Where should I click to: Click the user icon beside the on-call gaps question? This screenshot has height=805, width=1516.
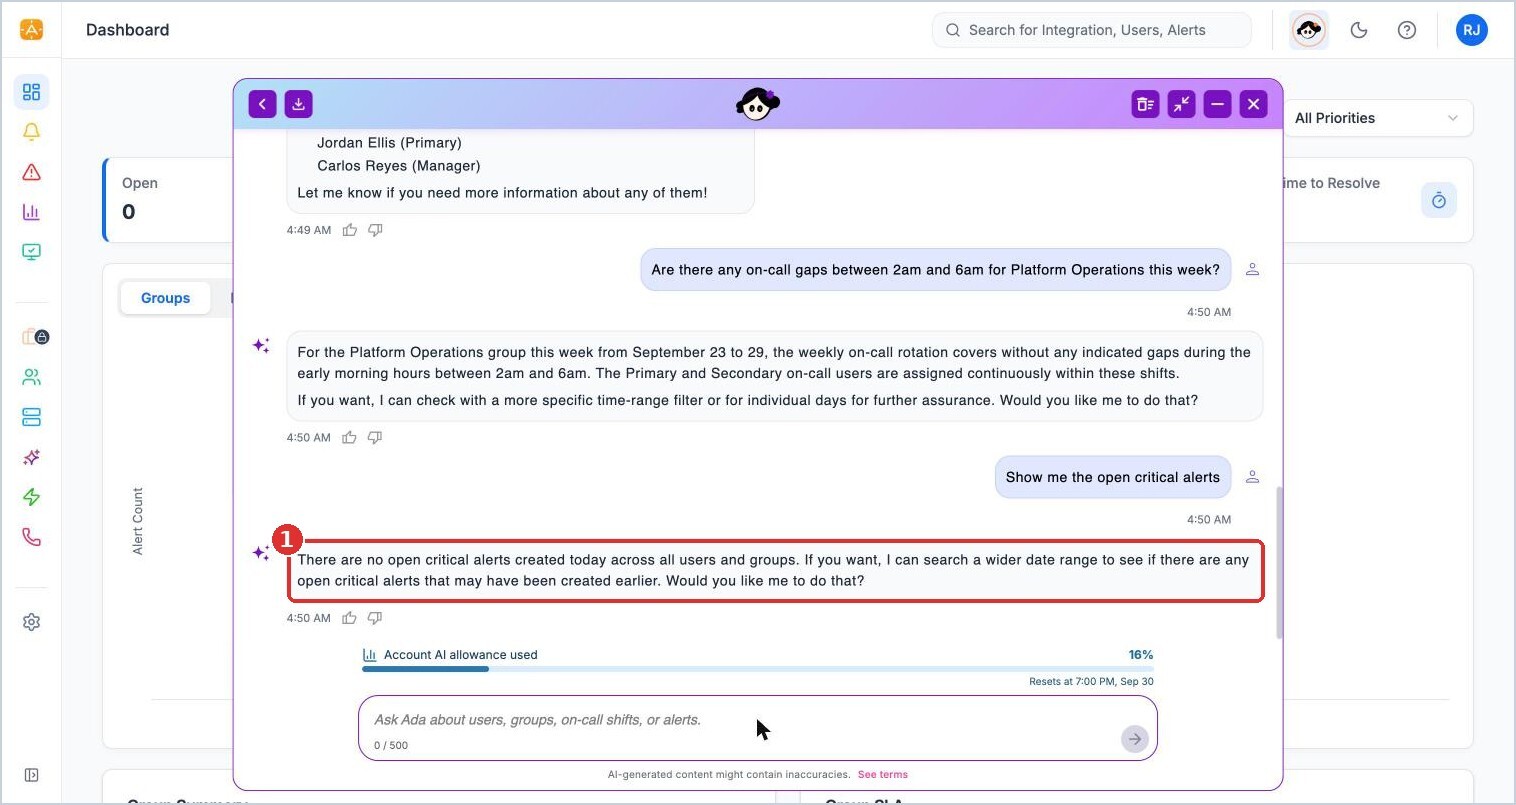(x=1252, y=270)
